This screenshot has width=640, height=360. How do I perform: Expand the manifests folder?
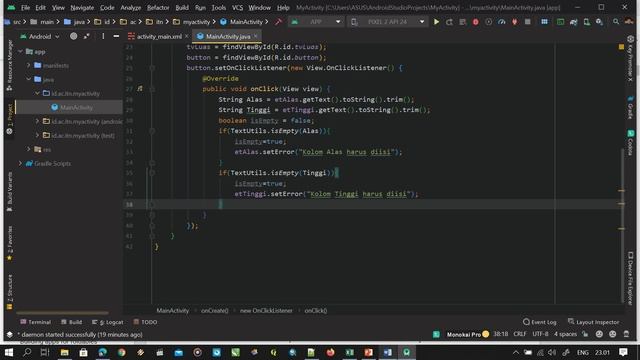click(x=29, y=65)
